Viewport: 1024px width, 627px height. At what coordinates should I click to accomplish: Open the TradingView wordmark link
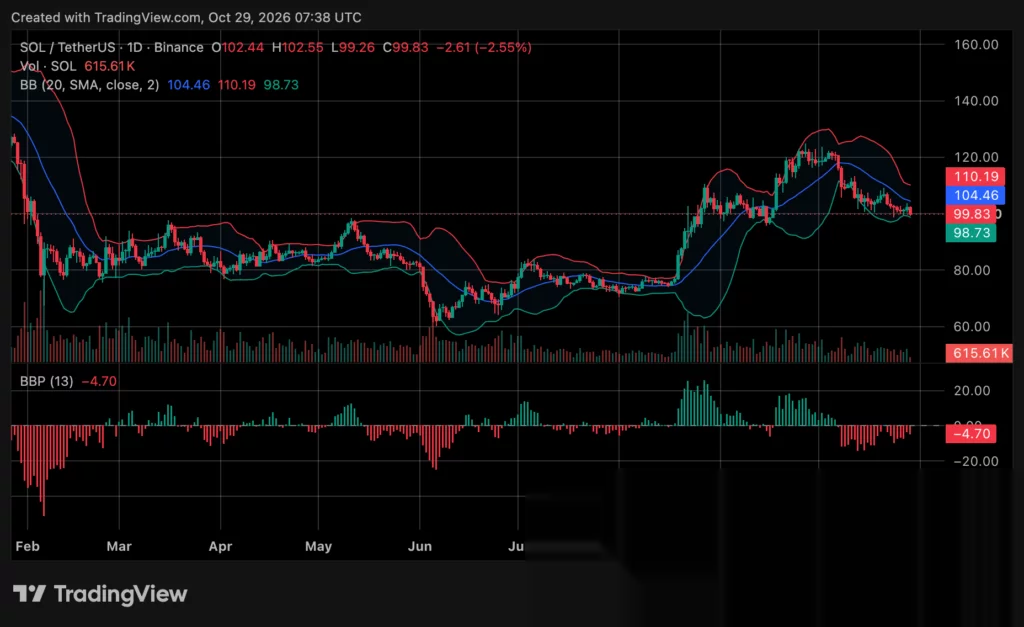tap(121, 594)
